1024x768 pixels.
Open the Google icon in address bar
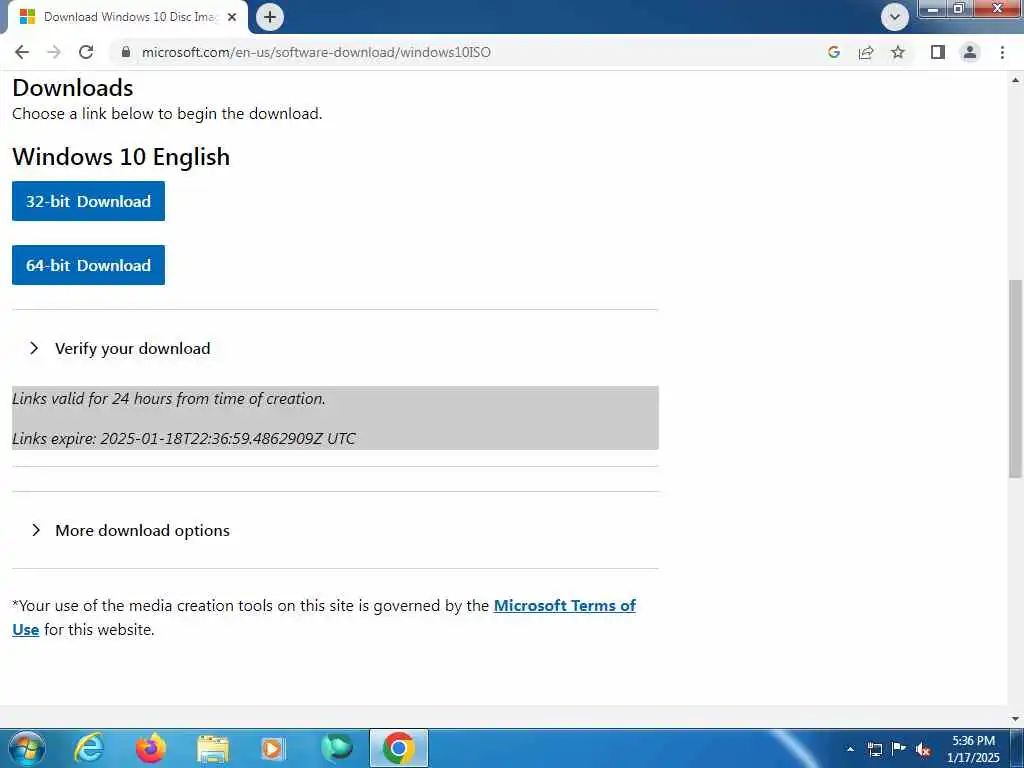pos(833,52)
